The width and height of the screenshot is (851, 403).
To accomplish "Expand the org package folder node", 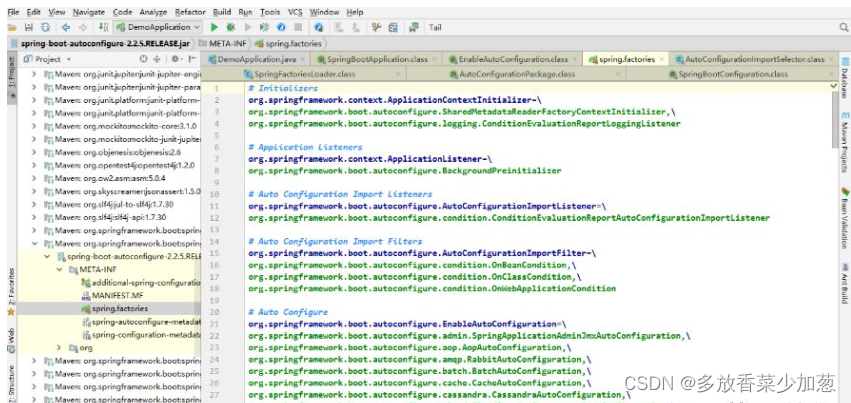I will [59, 348].
